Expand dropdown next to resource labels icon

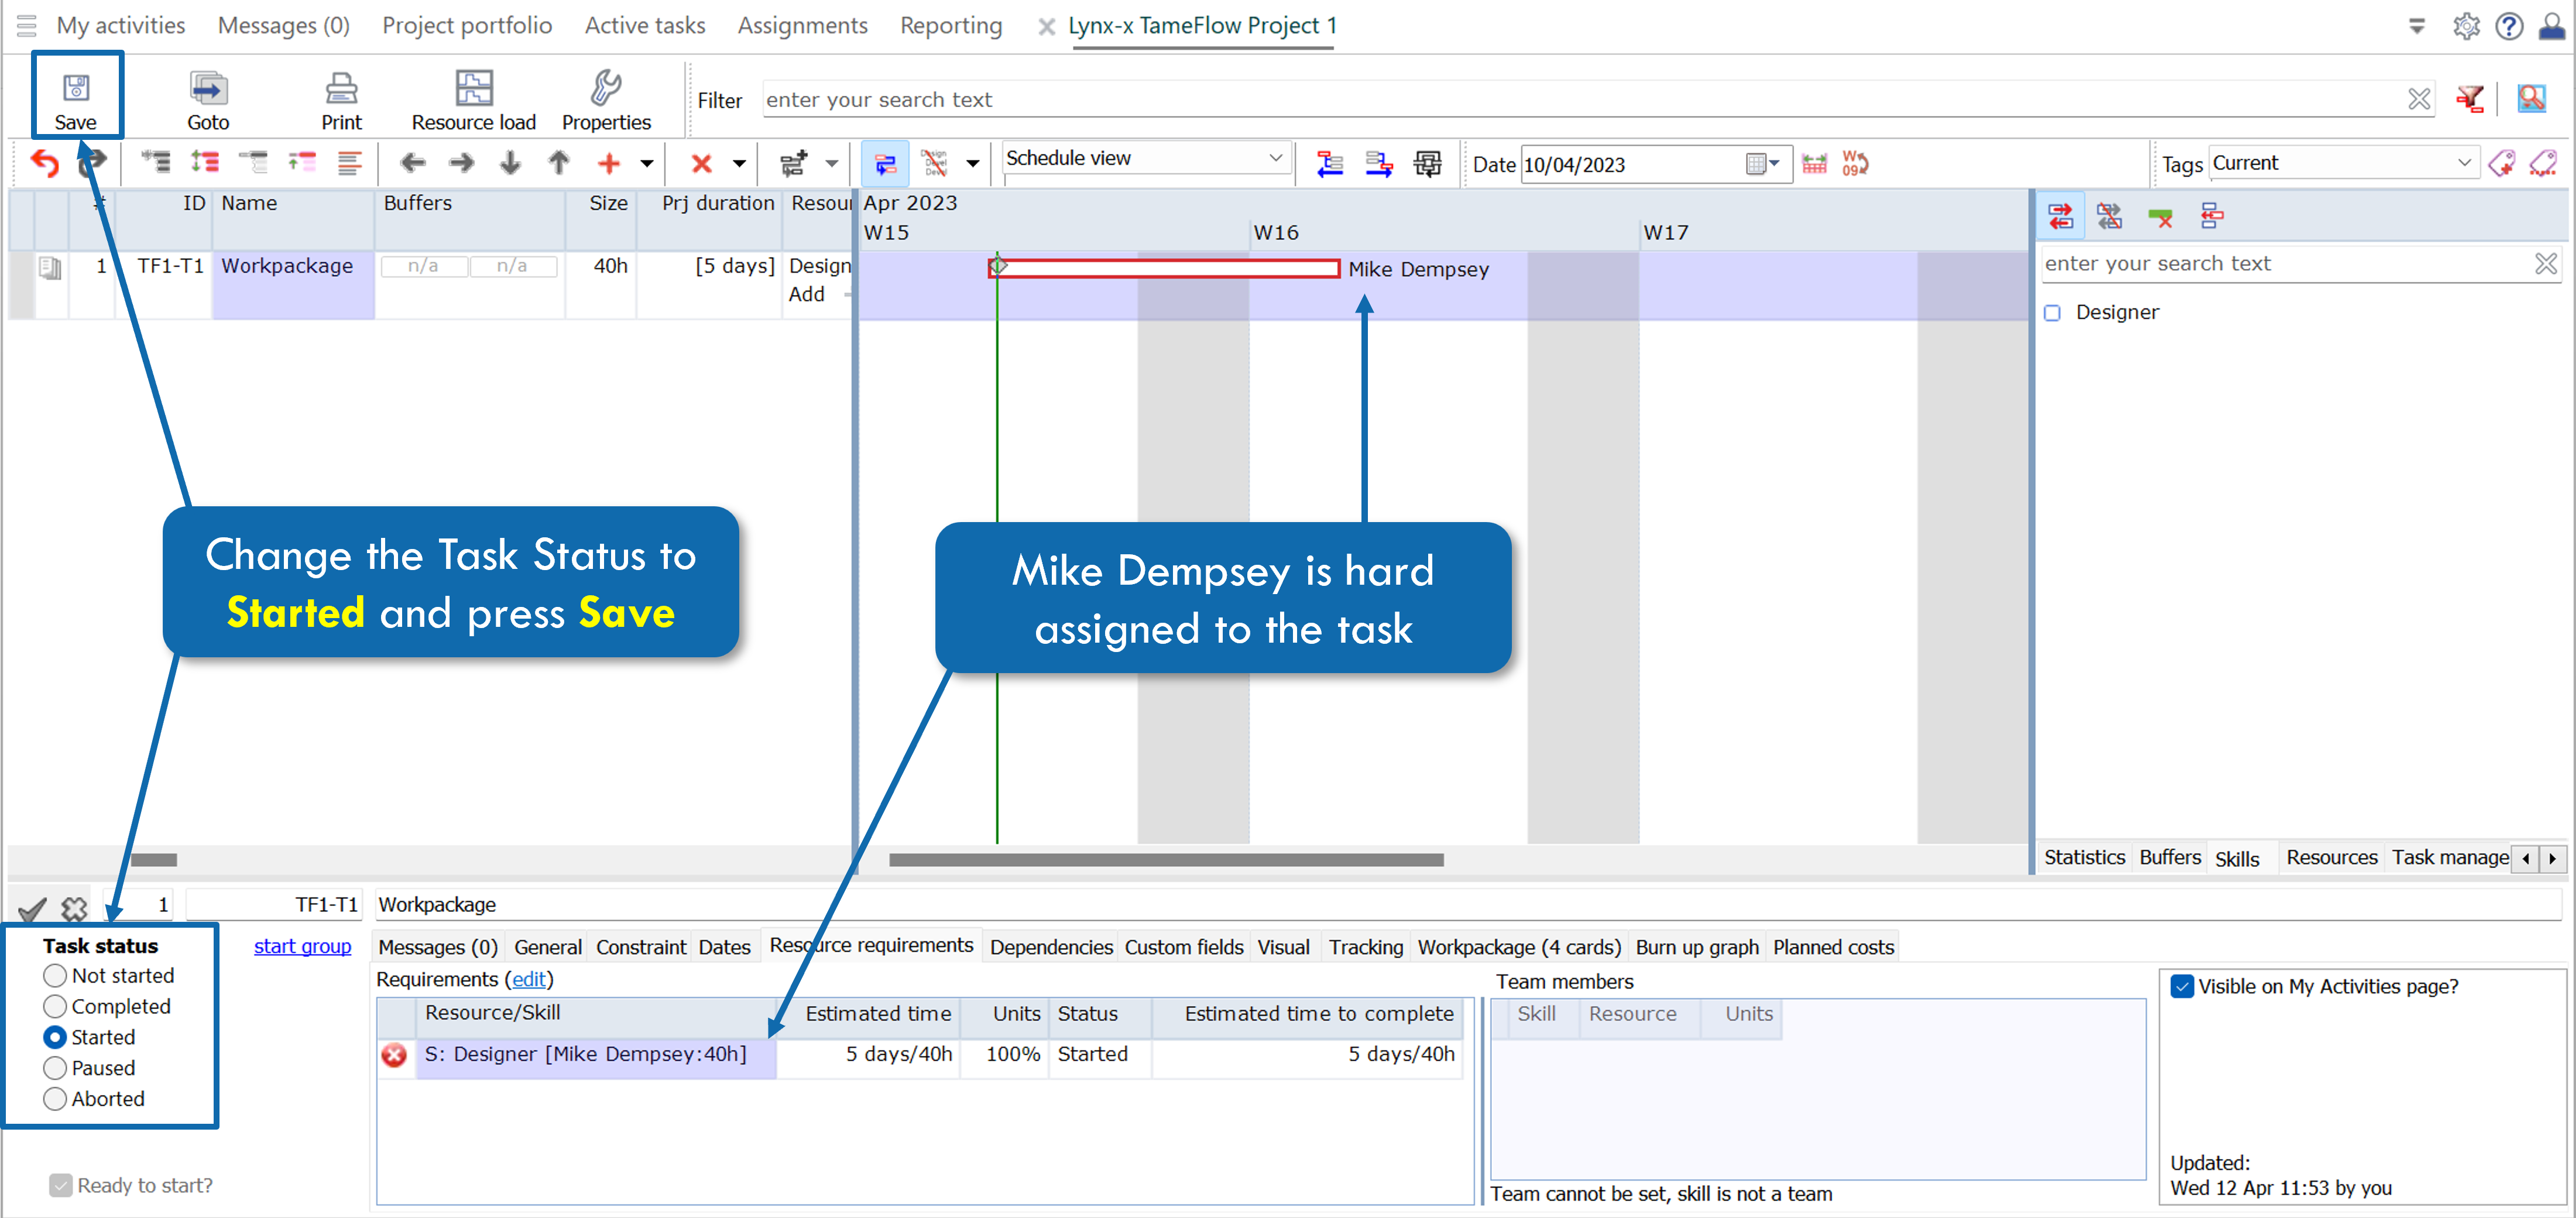pyautogui.click(x=972, y=164)
